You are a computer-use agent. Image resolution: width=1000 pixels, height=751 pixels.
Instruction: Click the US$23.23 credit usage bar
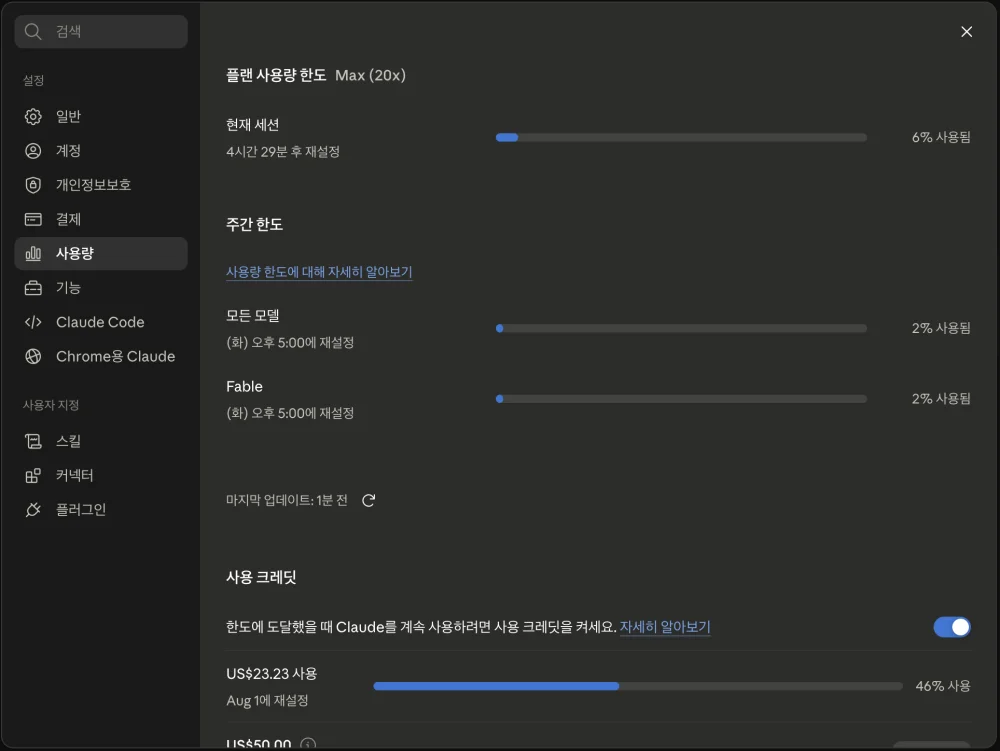pos(638,686)
